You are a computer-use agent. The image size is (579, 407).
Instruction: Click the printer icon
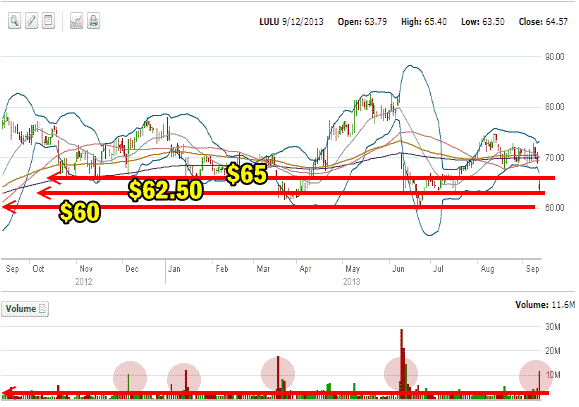pos(93,21)
